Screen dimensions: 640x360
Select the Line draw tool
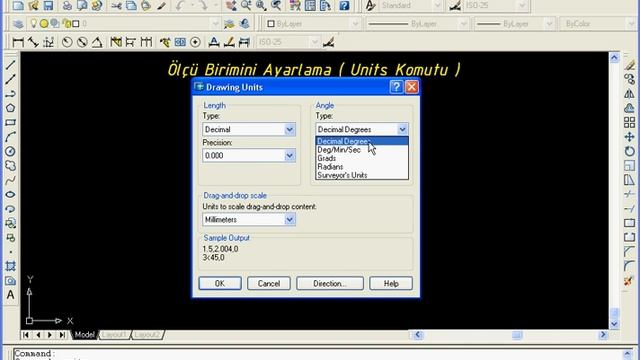point(11,64)
